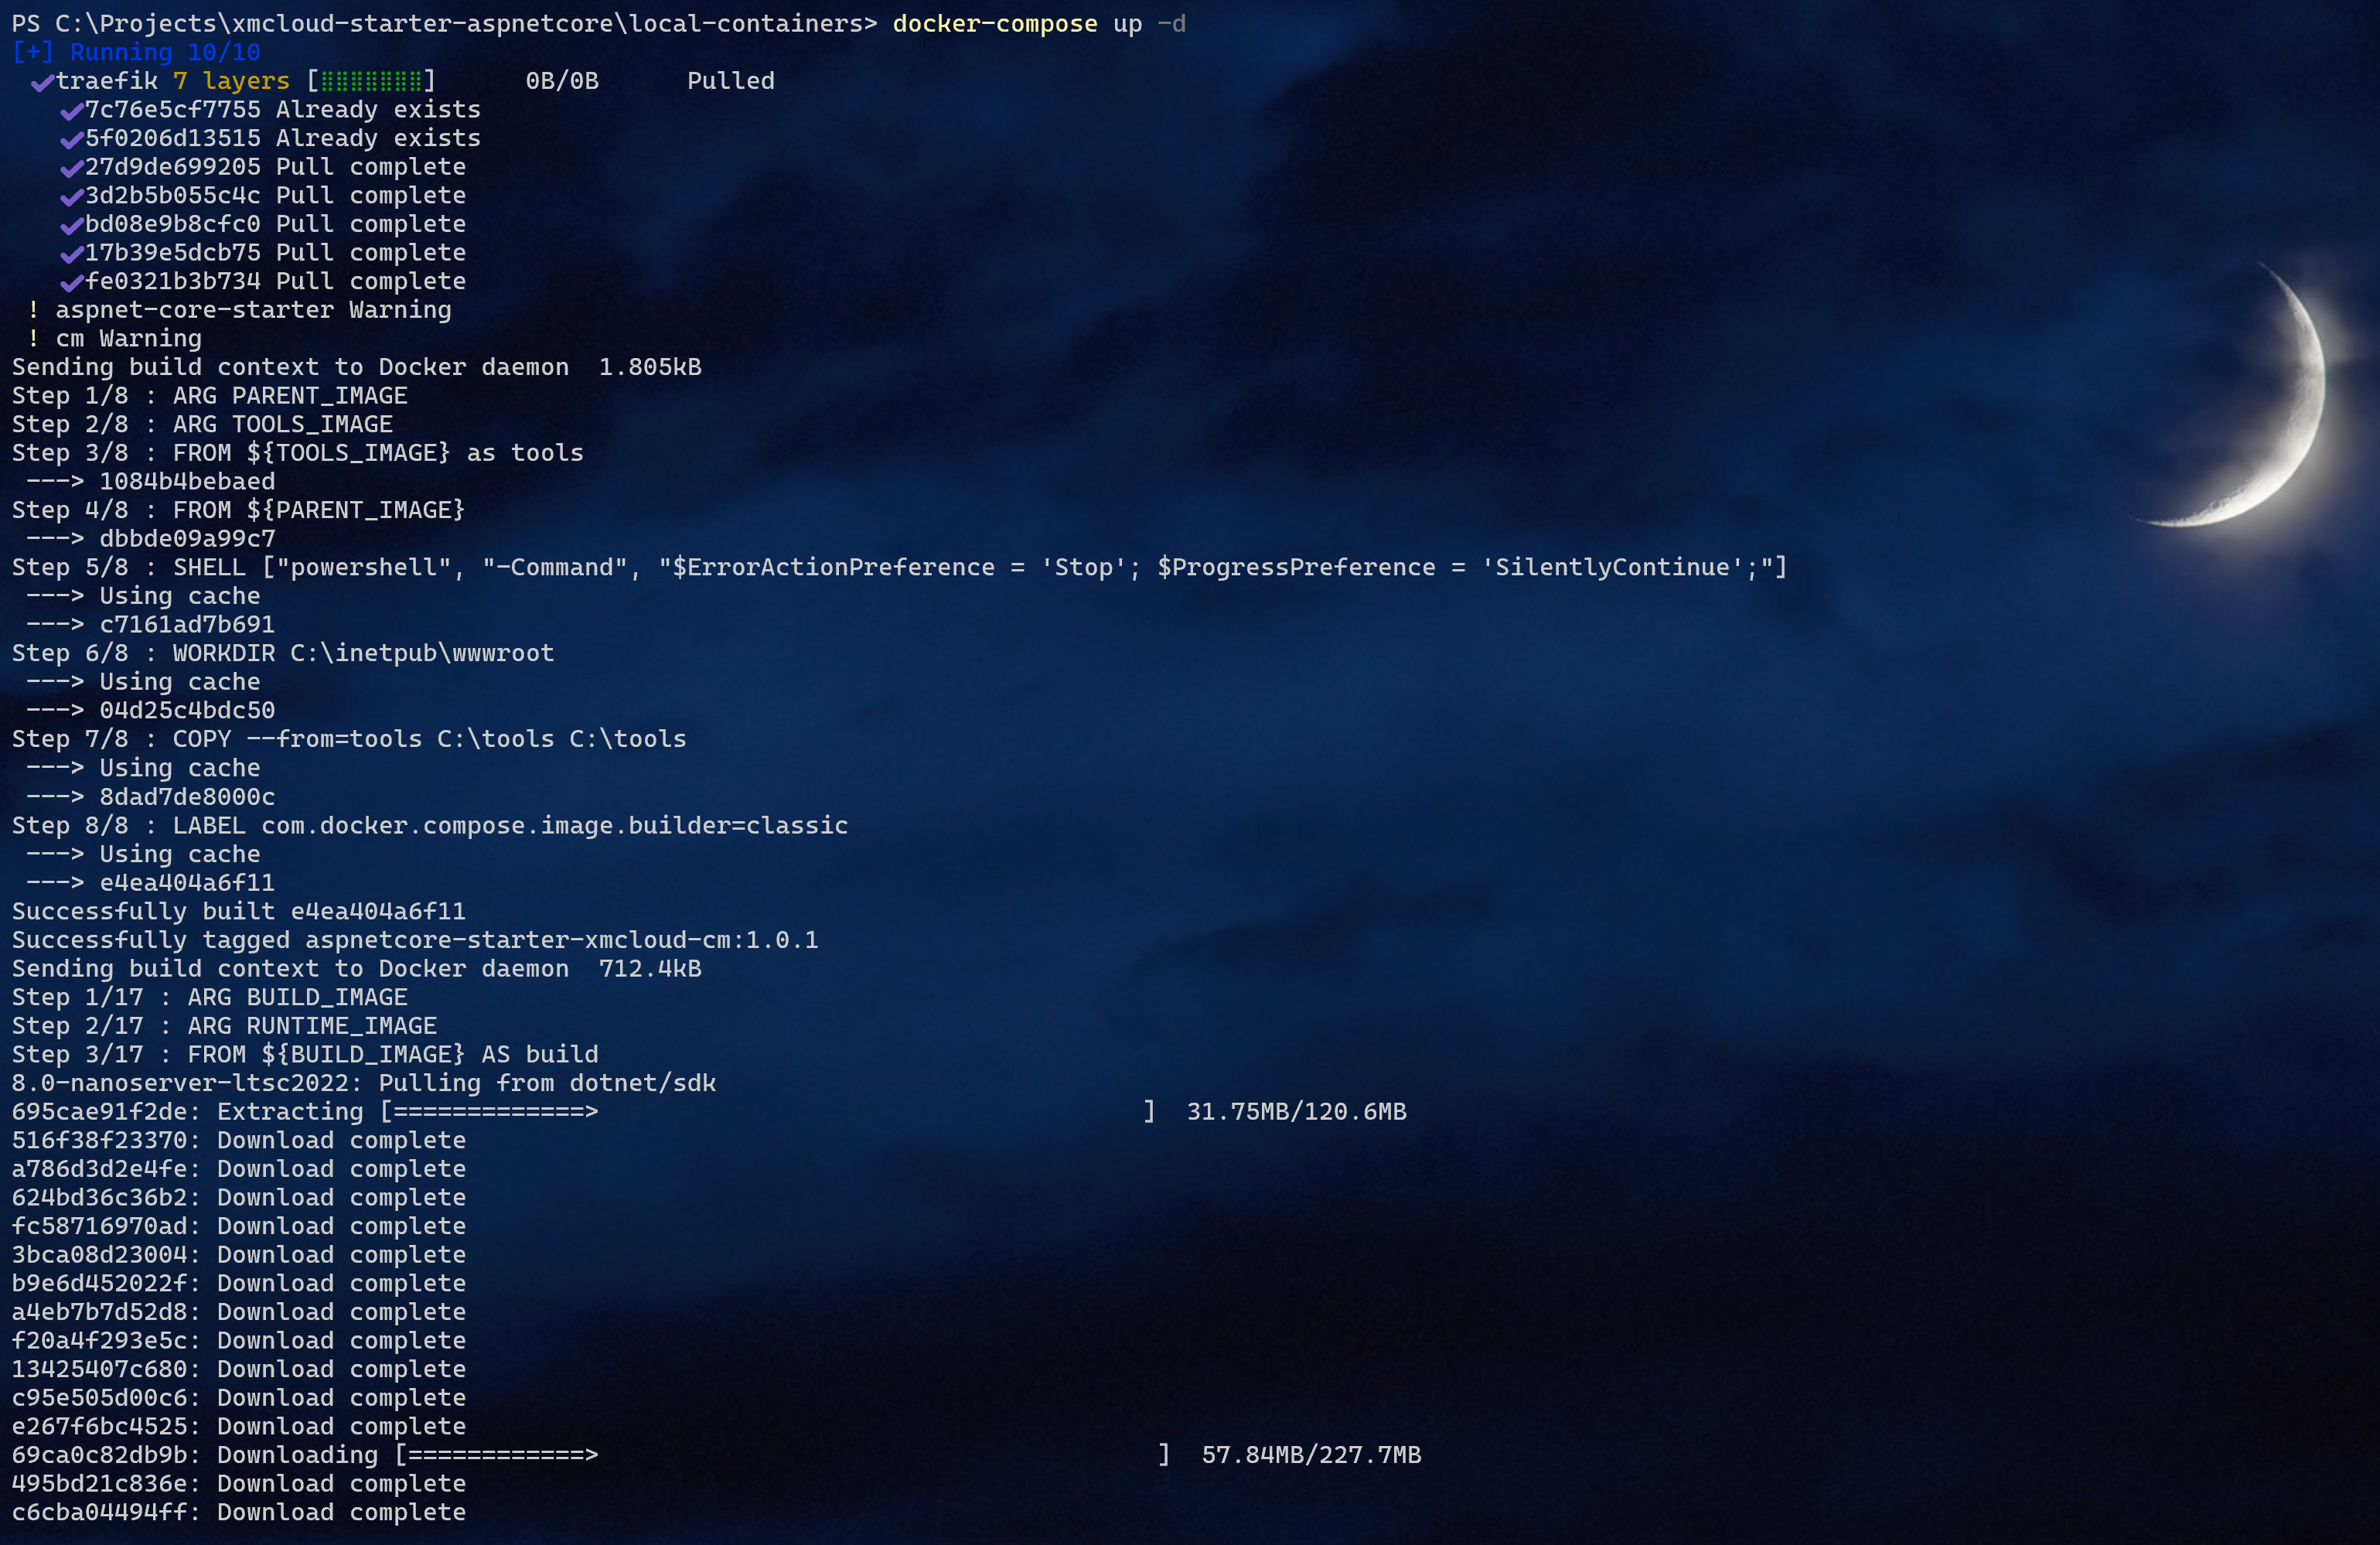
Task: Click 'c6cba04494ff: Download complete' line
Action: coord(239,1513)
